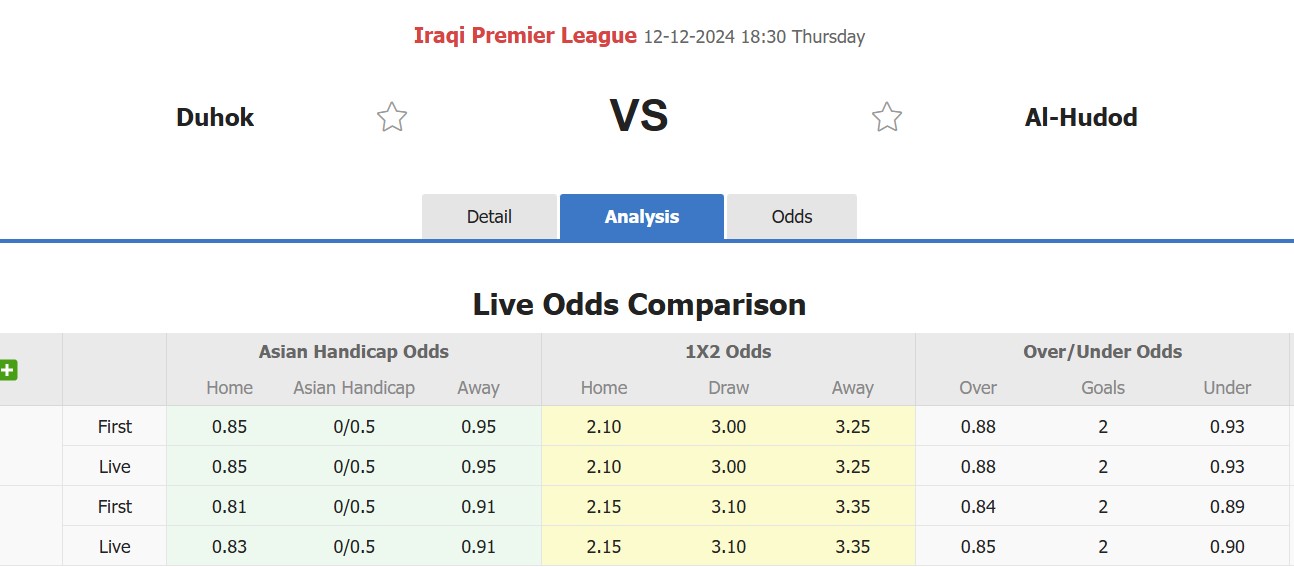Click the Live Odds Comparison heading
1294x567 pixels.
coord(640,304)
